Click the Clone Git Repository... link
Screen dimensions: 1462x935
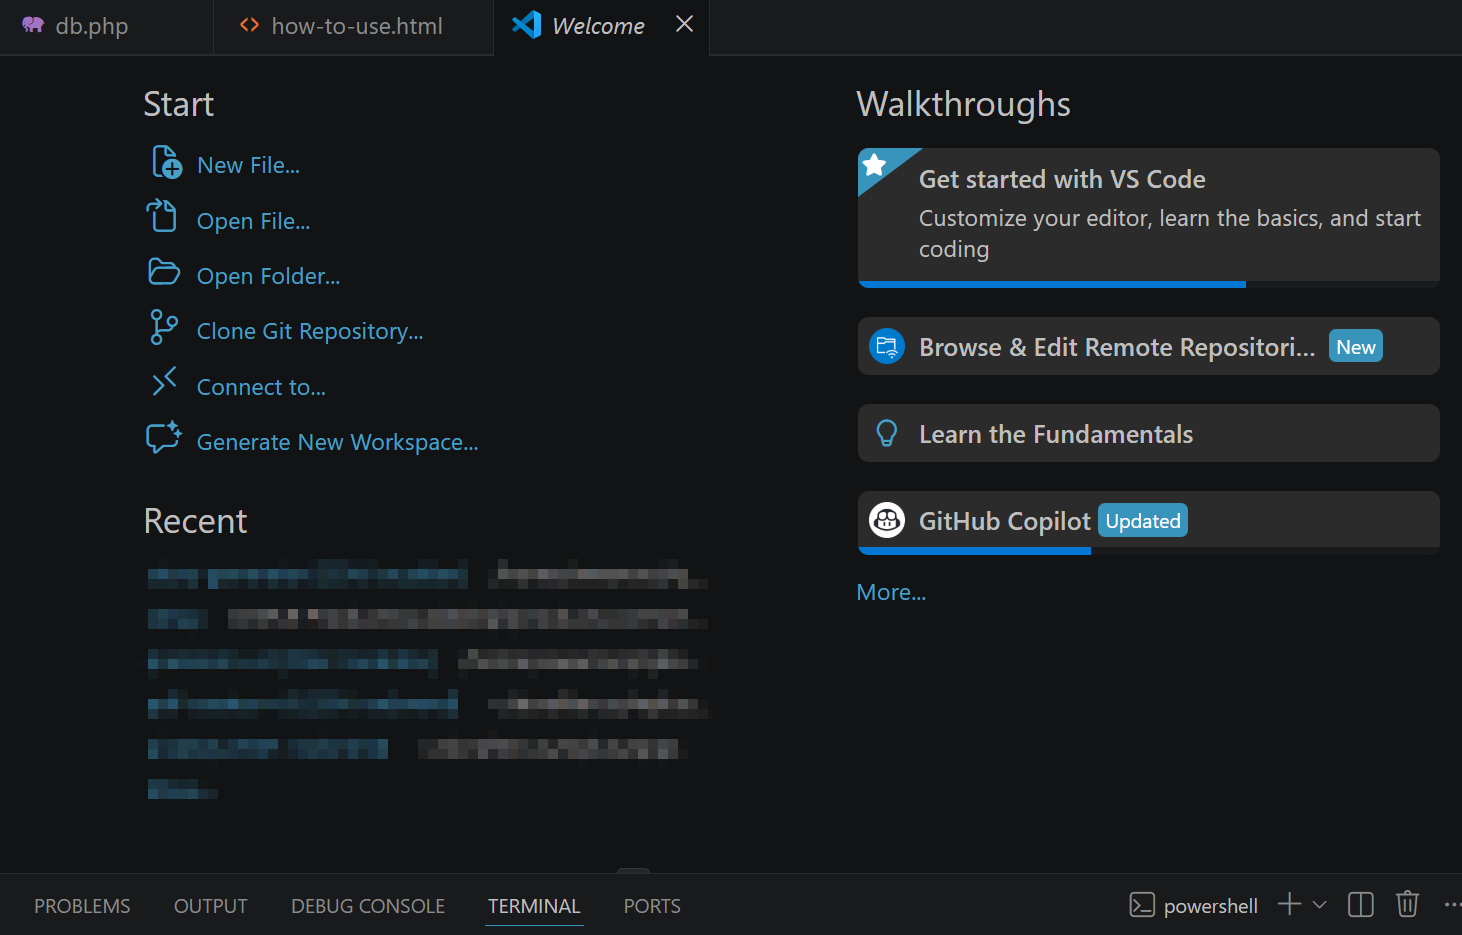[x=310, y=331]
